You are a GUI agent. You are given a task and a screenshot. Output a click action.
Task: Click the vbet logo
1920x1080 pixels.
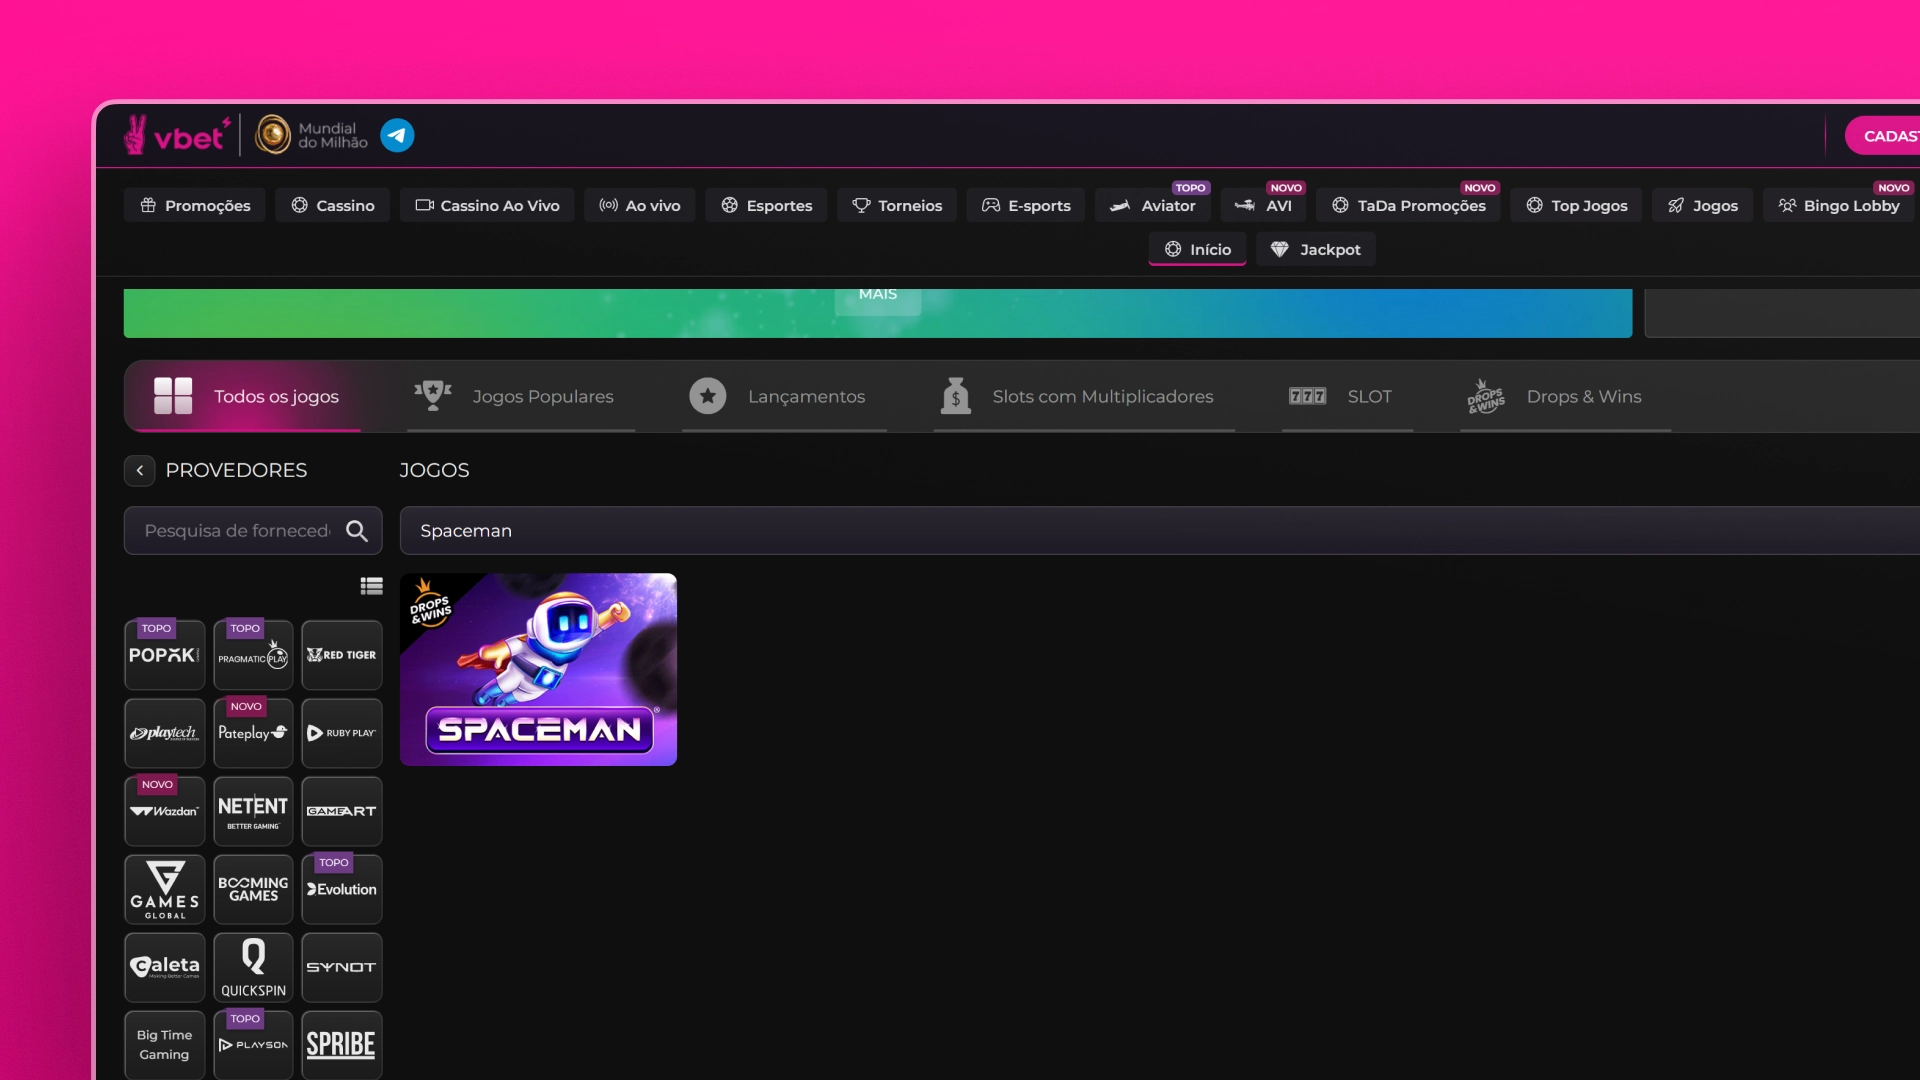tap(178, 135)
